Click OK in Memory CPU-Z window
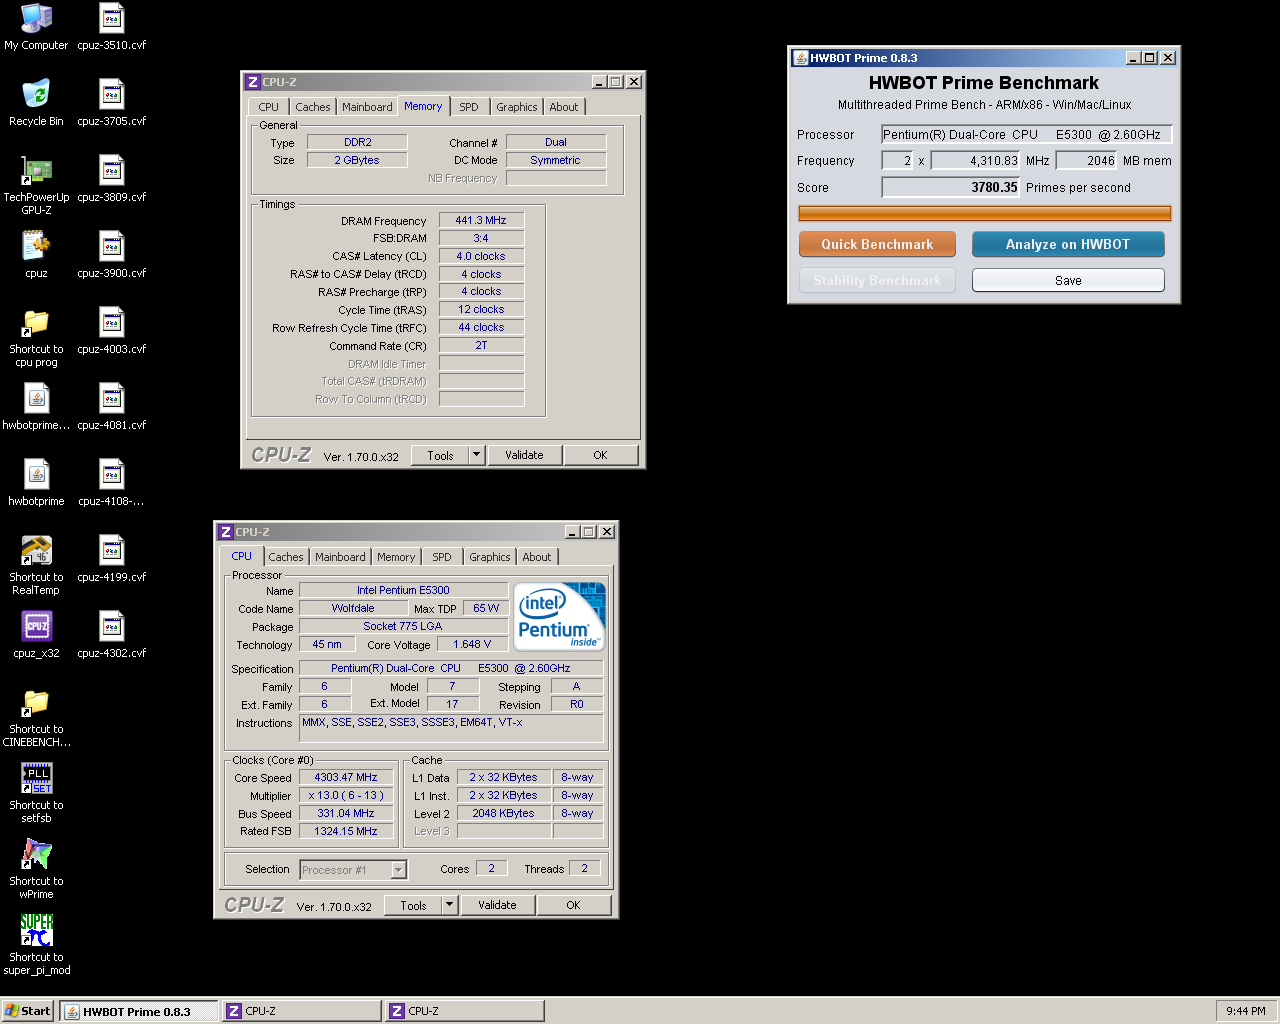The height and width of the screenshot is (1024, 1280). click(x=600, y=455)
